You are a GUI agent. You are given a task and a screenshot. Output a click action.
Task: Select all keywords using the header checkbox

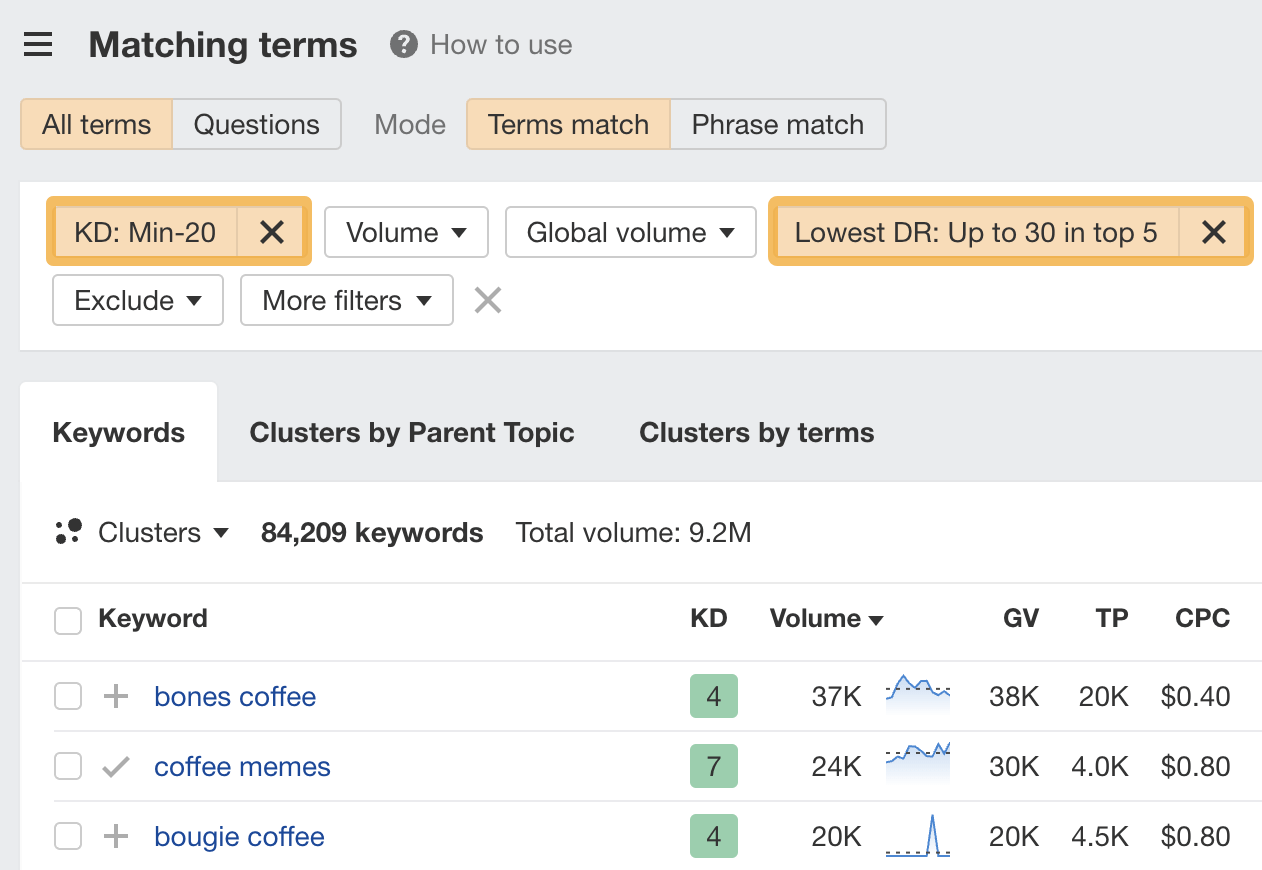pyautogui.click(x=67, y=619)
